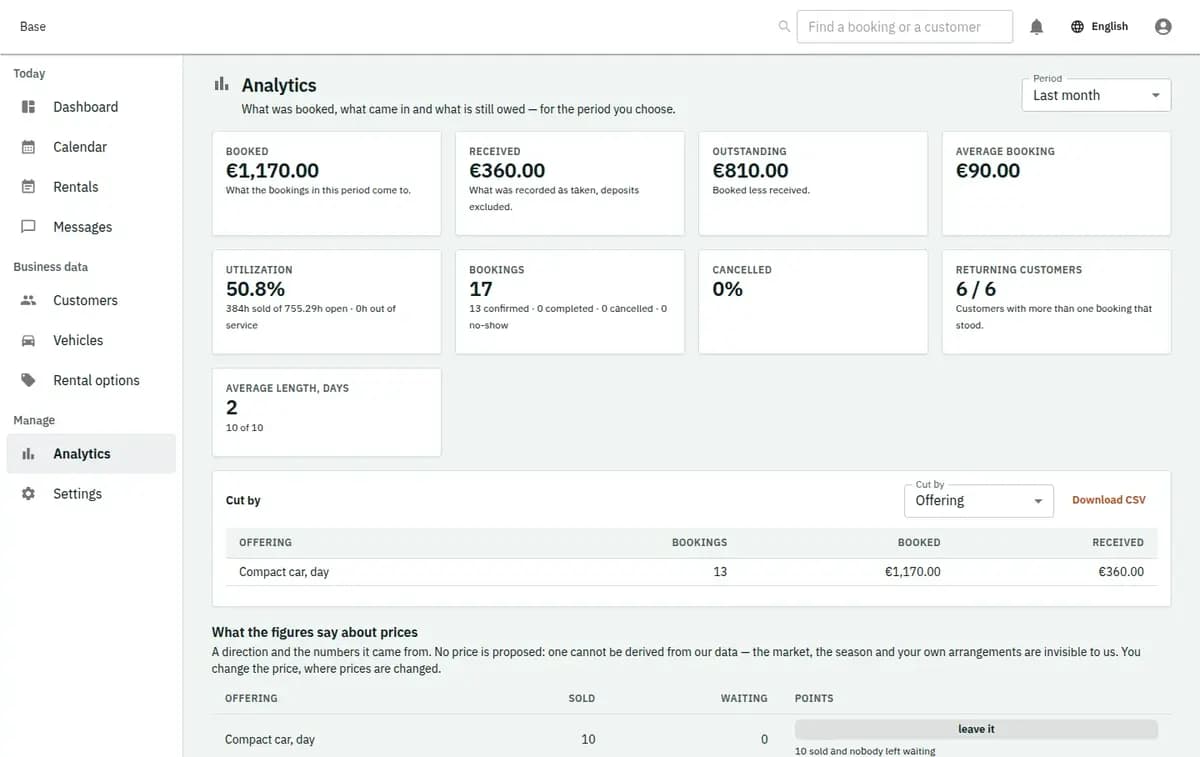Click the globe language icon
The image size is (1200, 757).
click(x=1077, y=27)
